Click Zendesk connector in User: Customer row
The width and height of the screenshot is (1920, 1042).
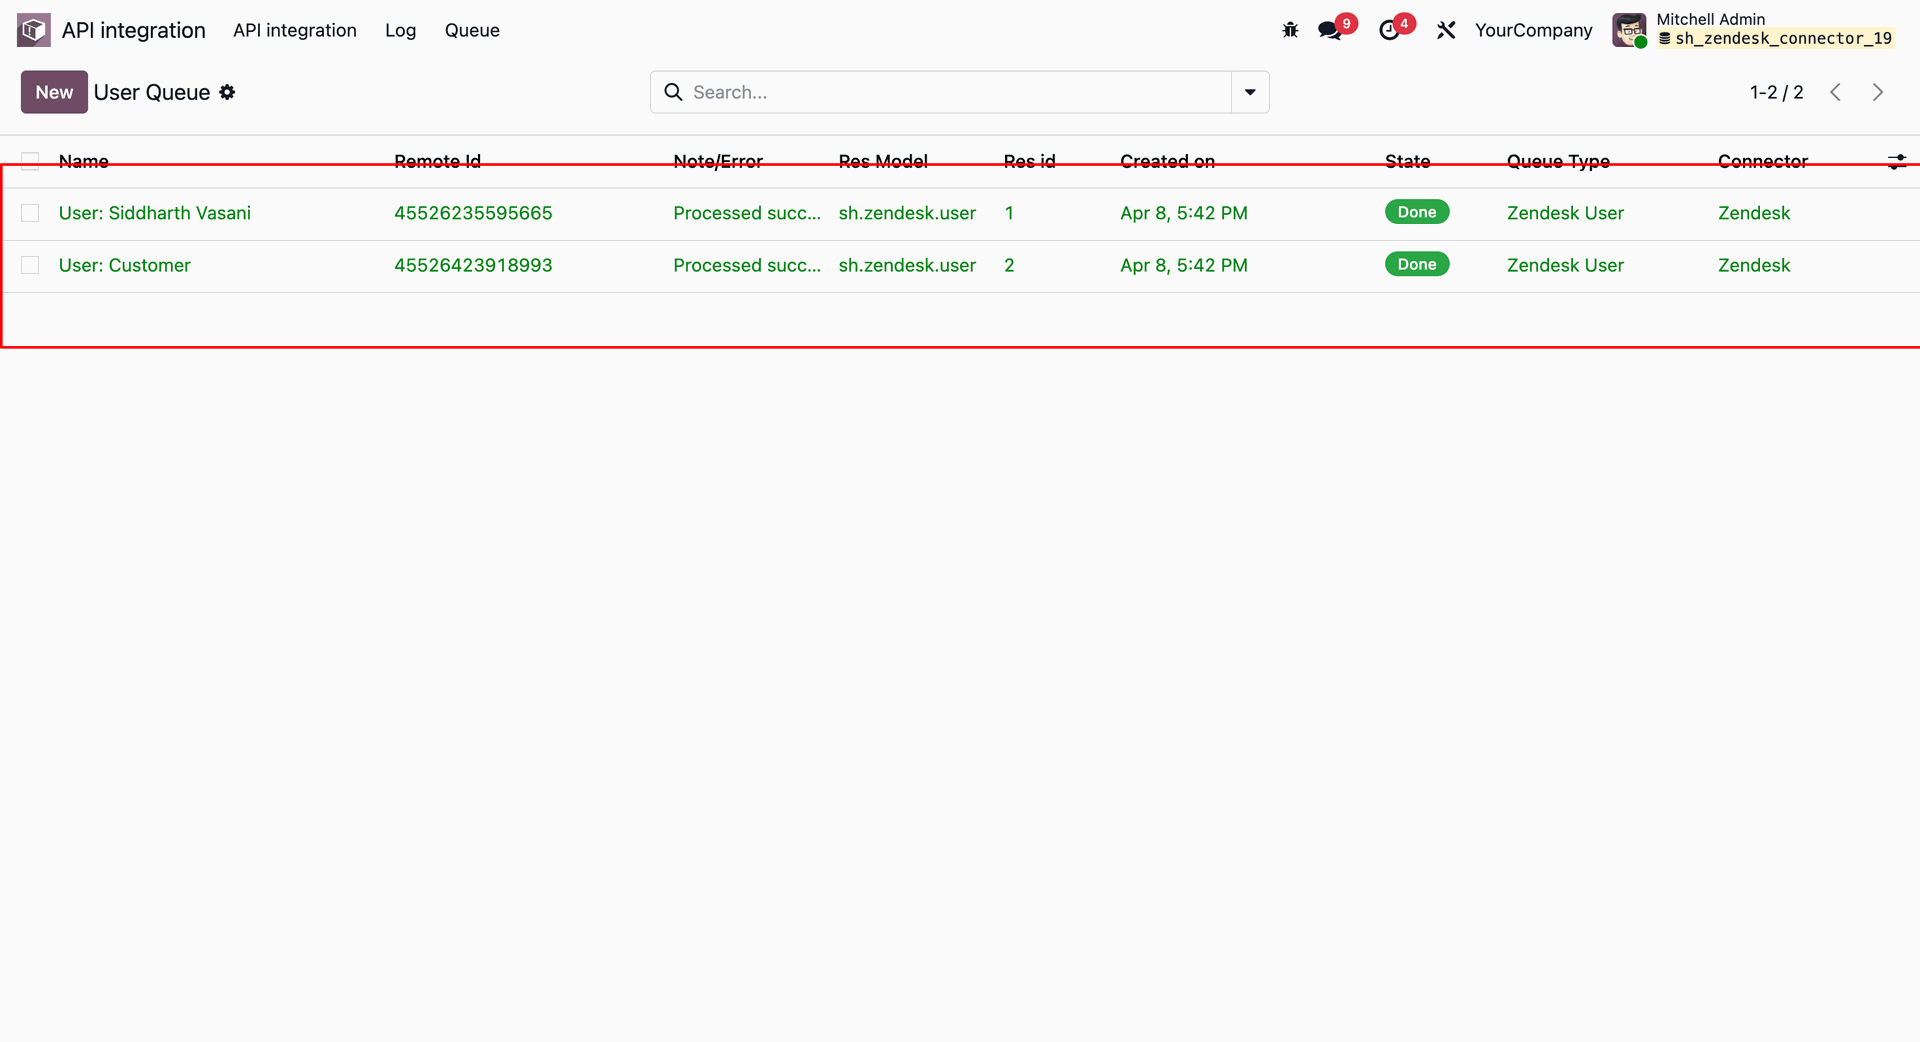click(1754, 265)
